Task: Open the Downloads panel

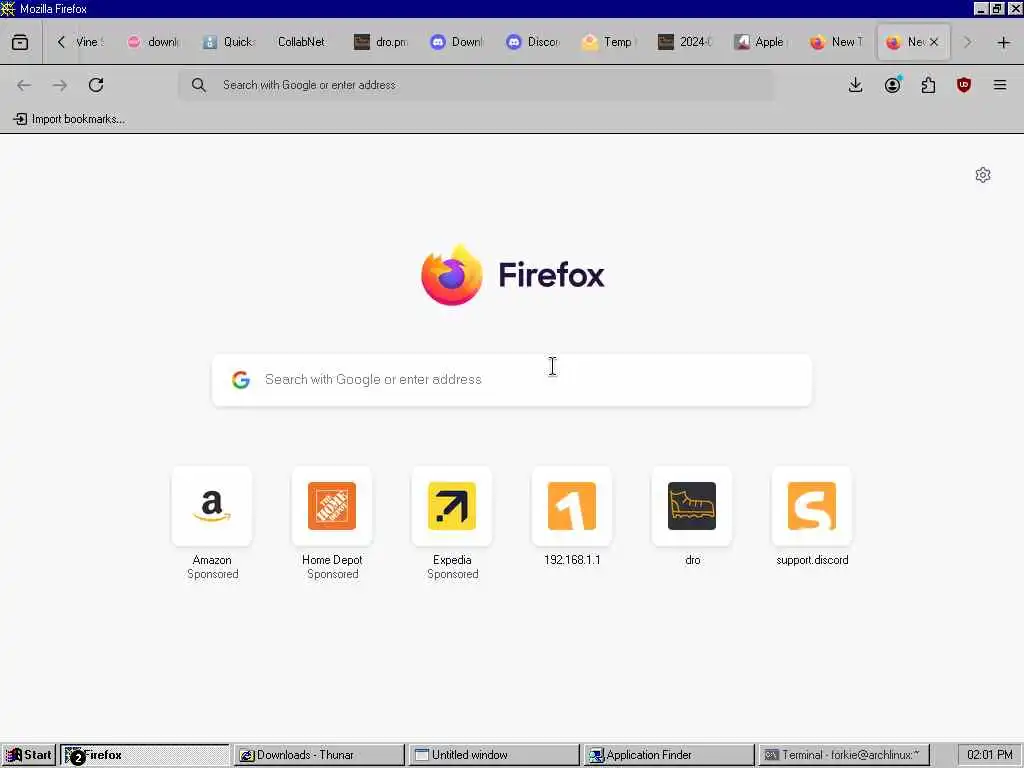Action: pos(856,85)
